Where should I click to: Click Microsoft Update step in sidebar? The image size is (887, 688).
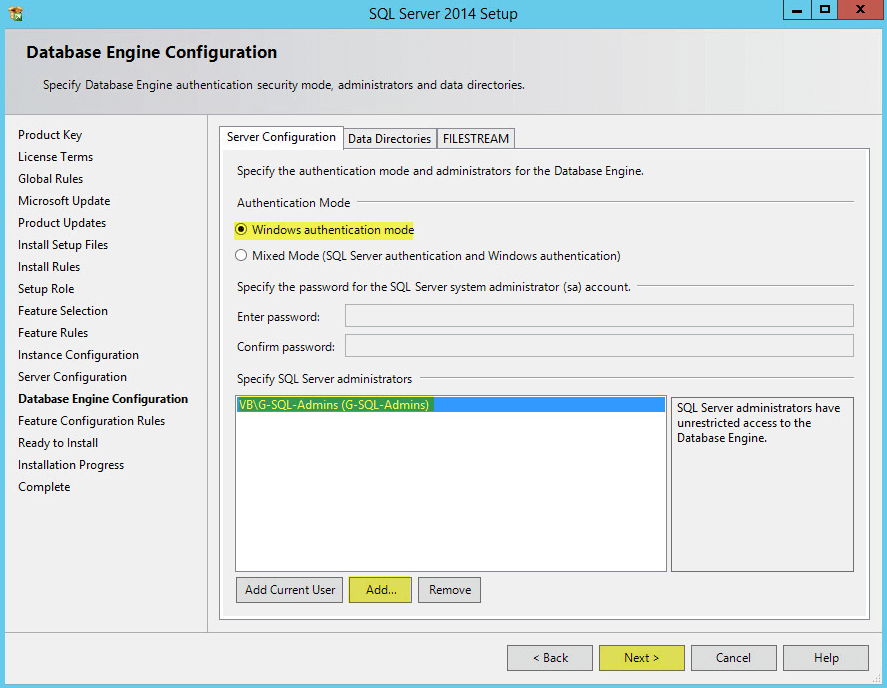64,201
